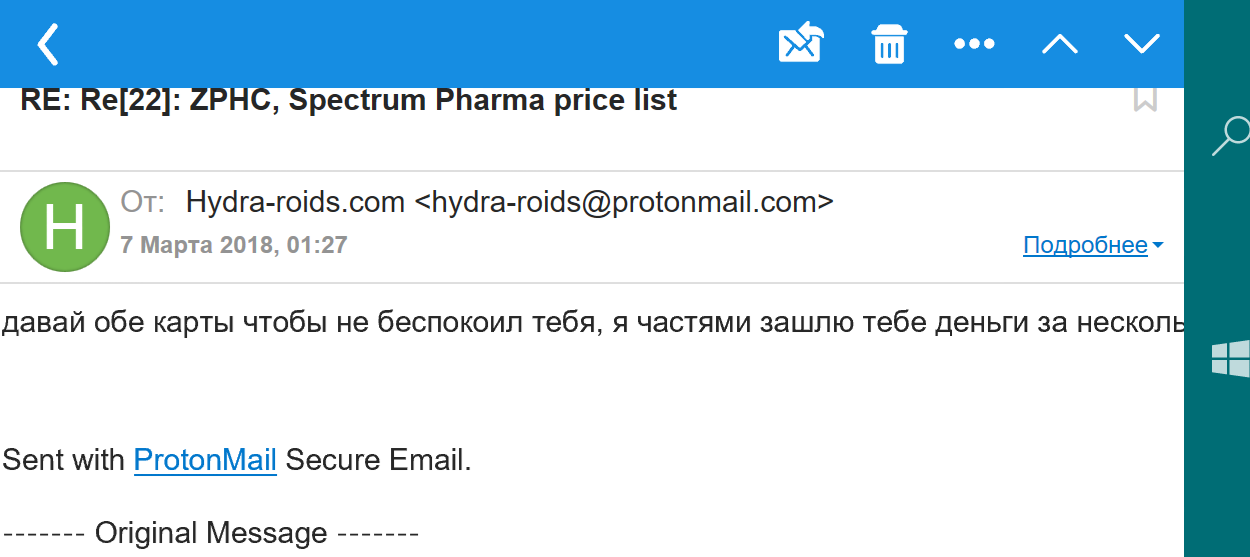Click the Original Message separator line
Screen dimensions: 1250x557
click(210, 533)
